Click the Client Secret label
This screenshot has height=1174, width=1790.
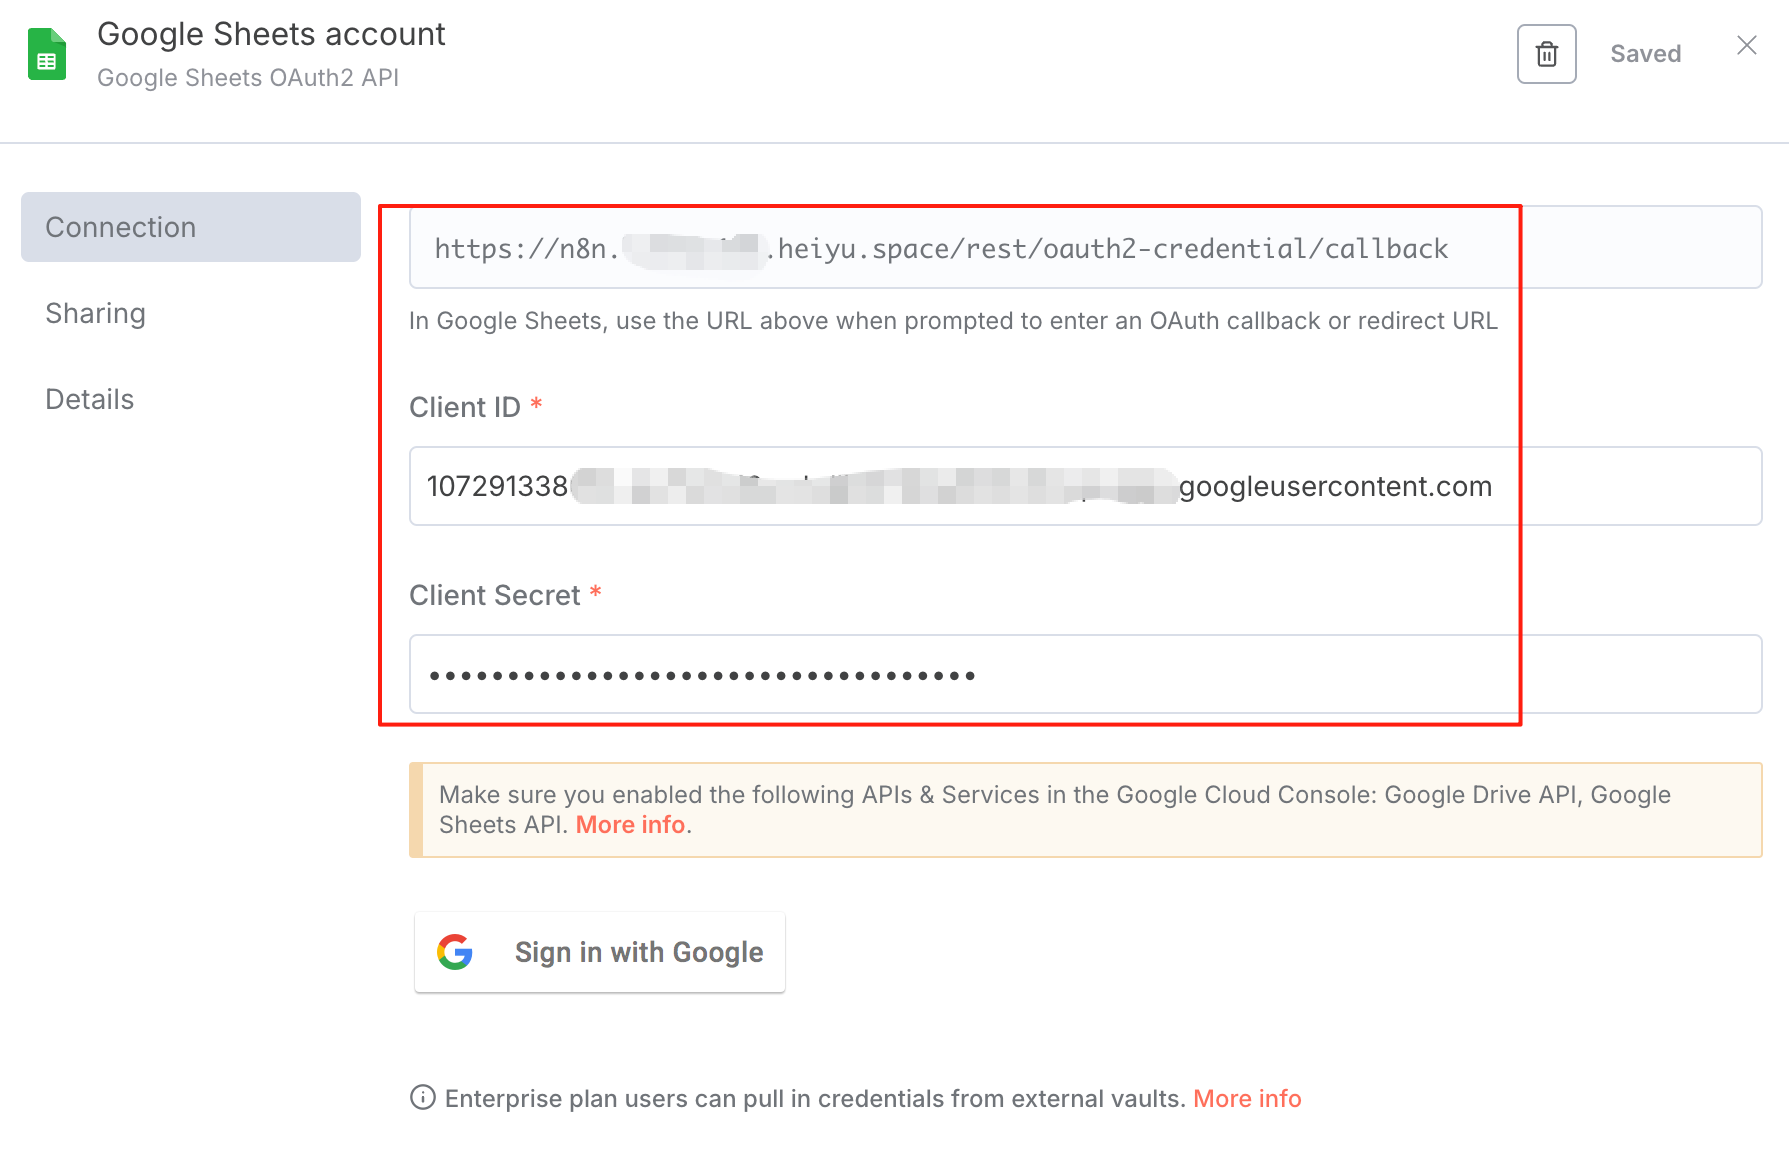pyautogui.click(x=495, y=595)
